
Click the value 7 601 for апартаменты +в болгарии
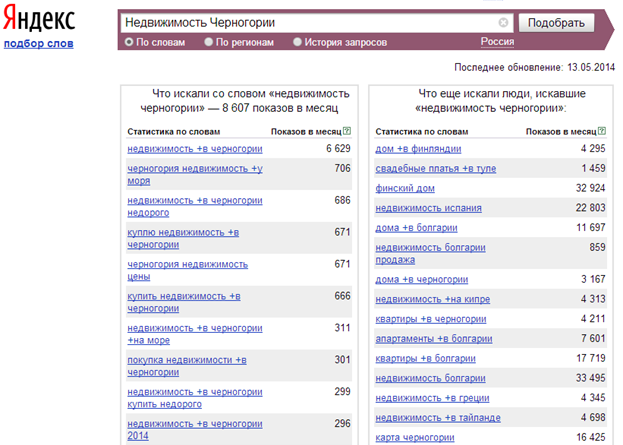tap(593, 339)
